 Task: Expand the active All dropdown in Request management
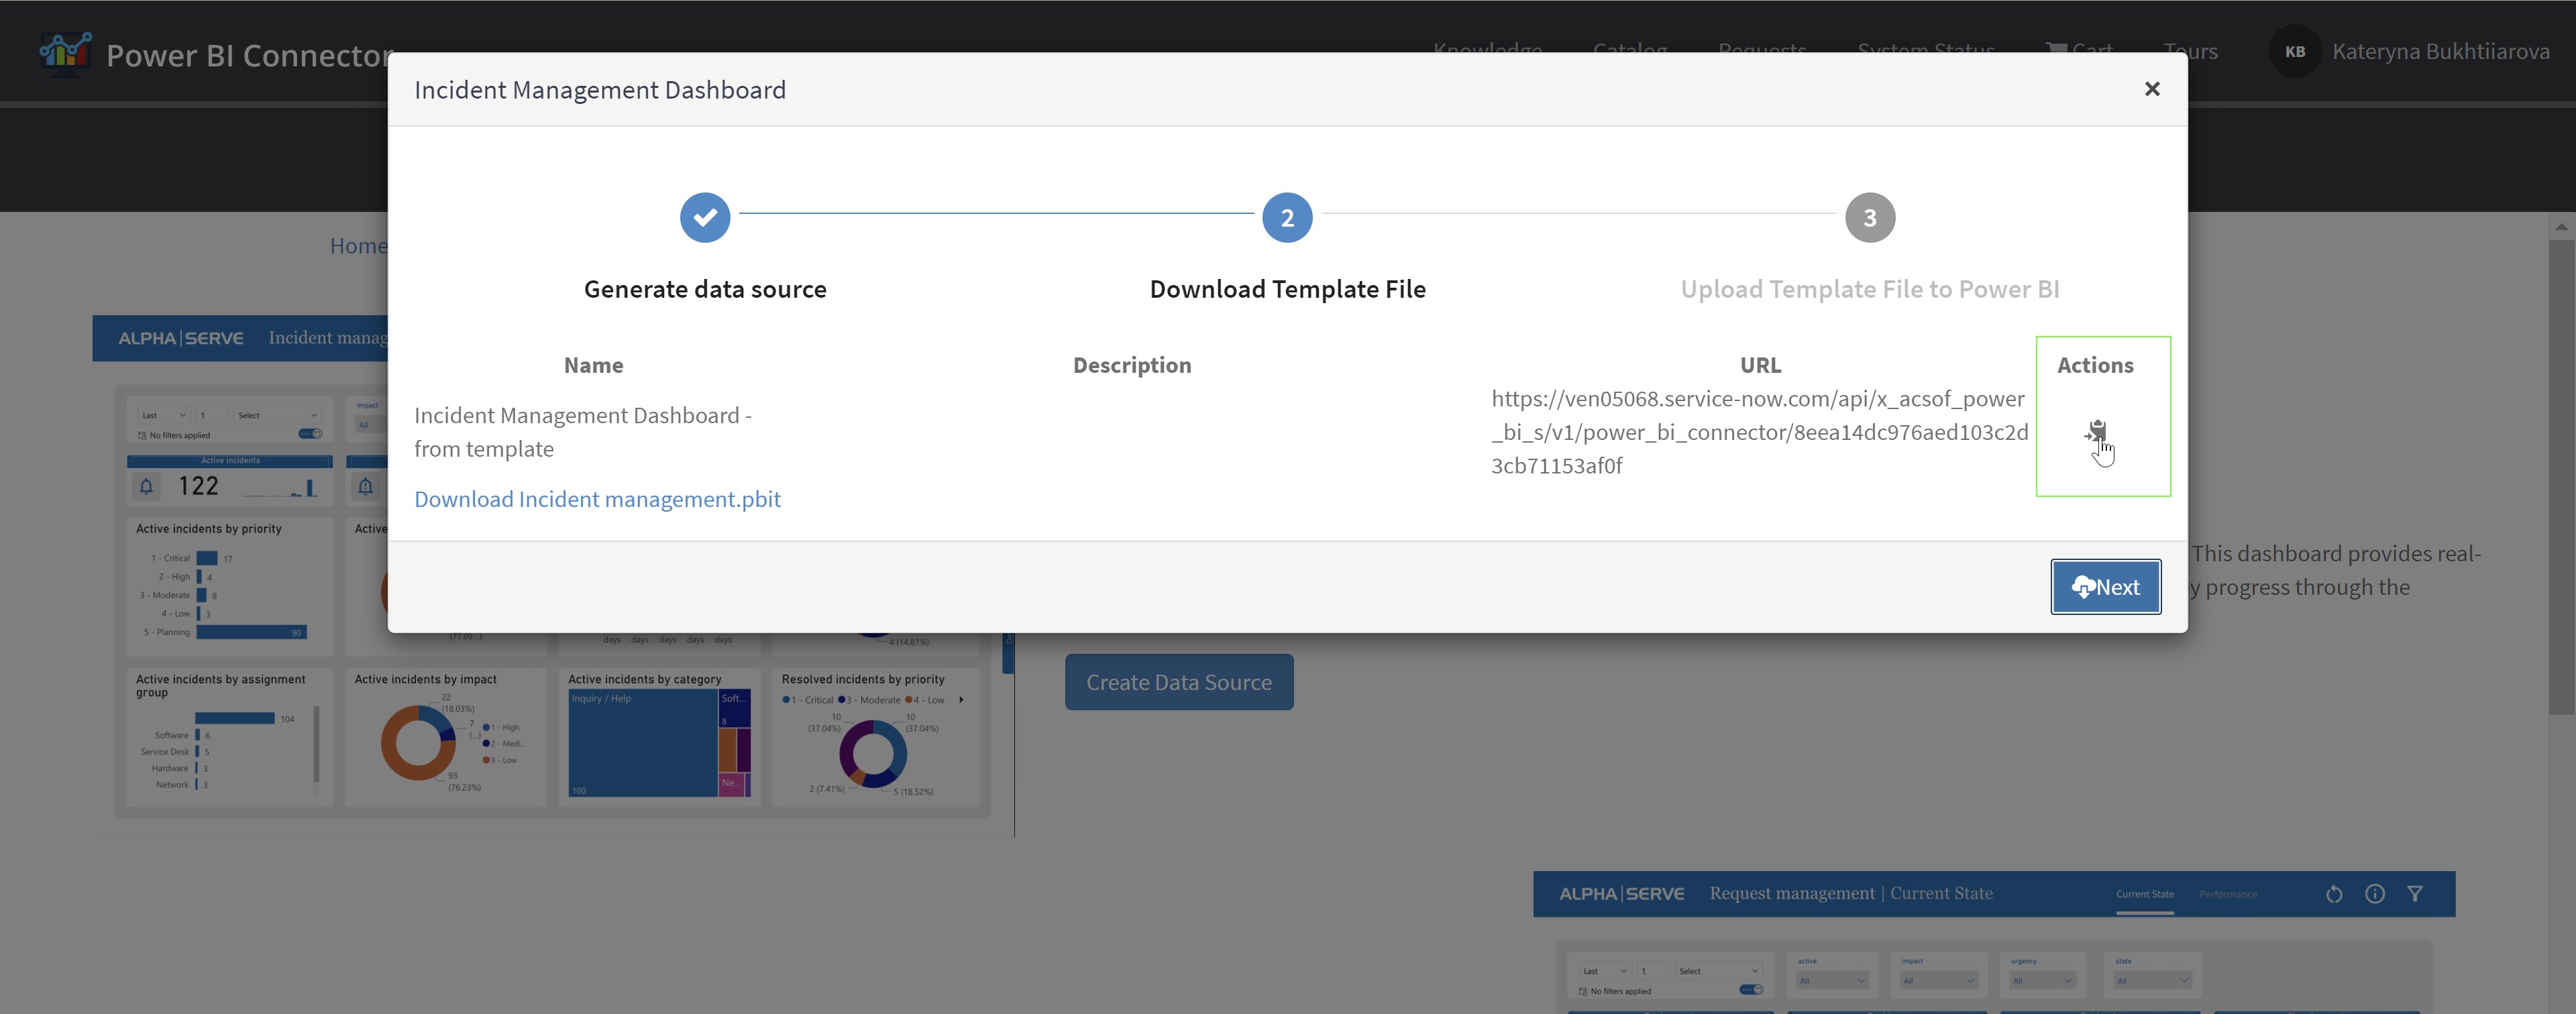coord(1833,980)
